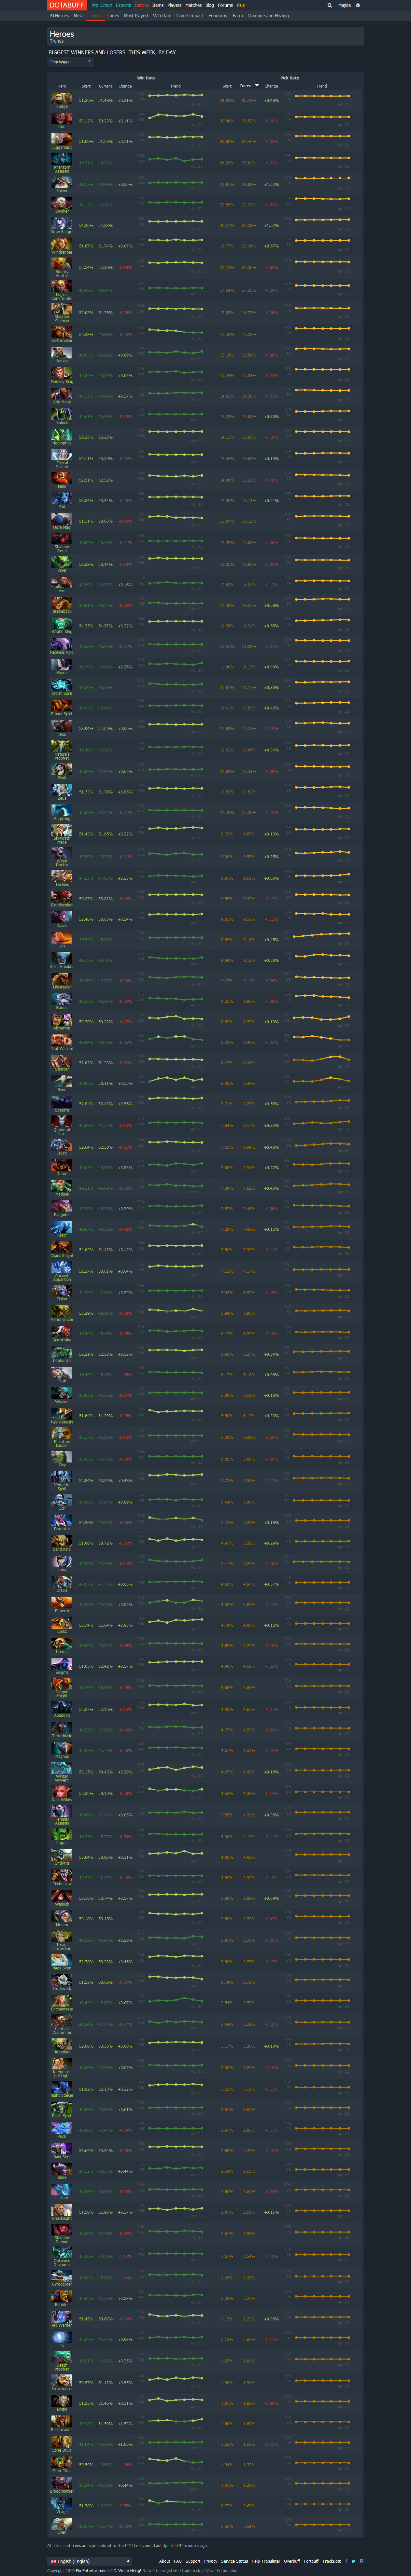The image size is (411, 2576).
Task: Click the Plus link in the header
Action: point(241,5)
